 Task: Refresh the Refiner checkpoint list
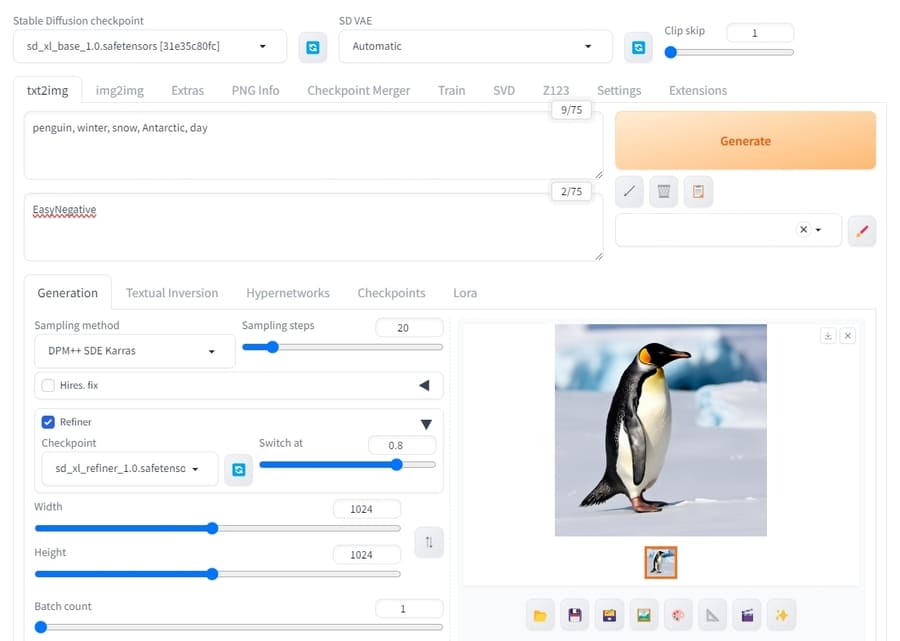[x=239, y=469]
